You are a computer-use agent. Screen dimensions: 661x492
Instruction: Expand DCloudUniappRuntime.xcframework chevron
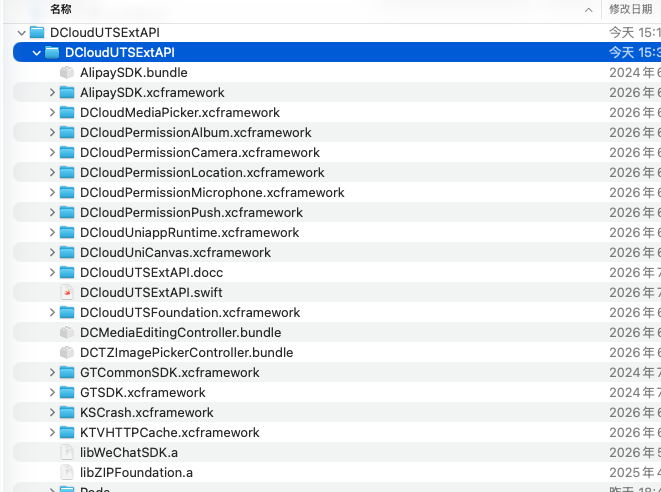pos(52,233)
